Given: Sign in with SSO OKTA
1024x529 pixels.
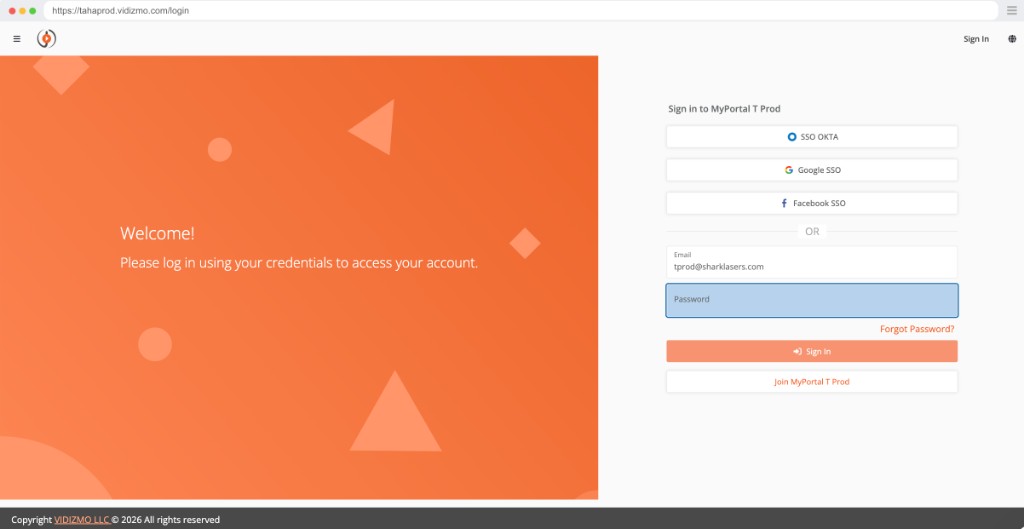Looking at the screenshot, I should pyautogui.click(x=812, y=137).
